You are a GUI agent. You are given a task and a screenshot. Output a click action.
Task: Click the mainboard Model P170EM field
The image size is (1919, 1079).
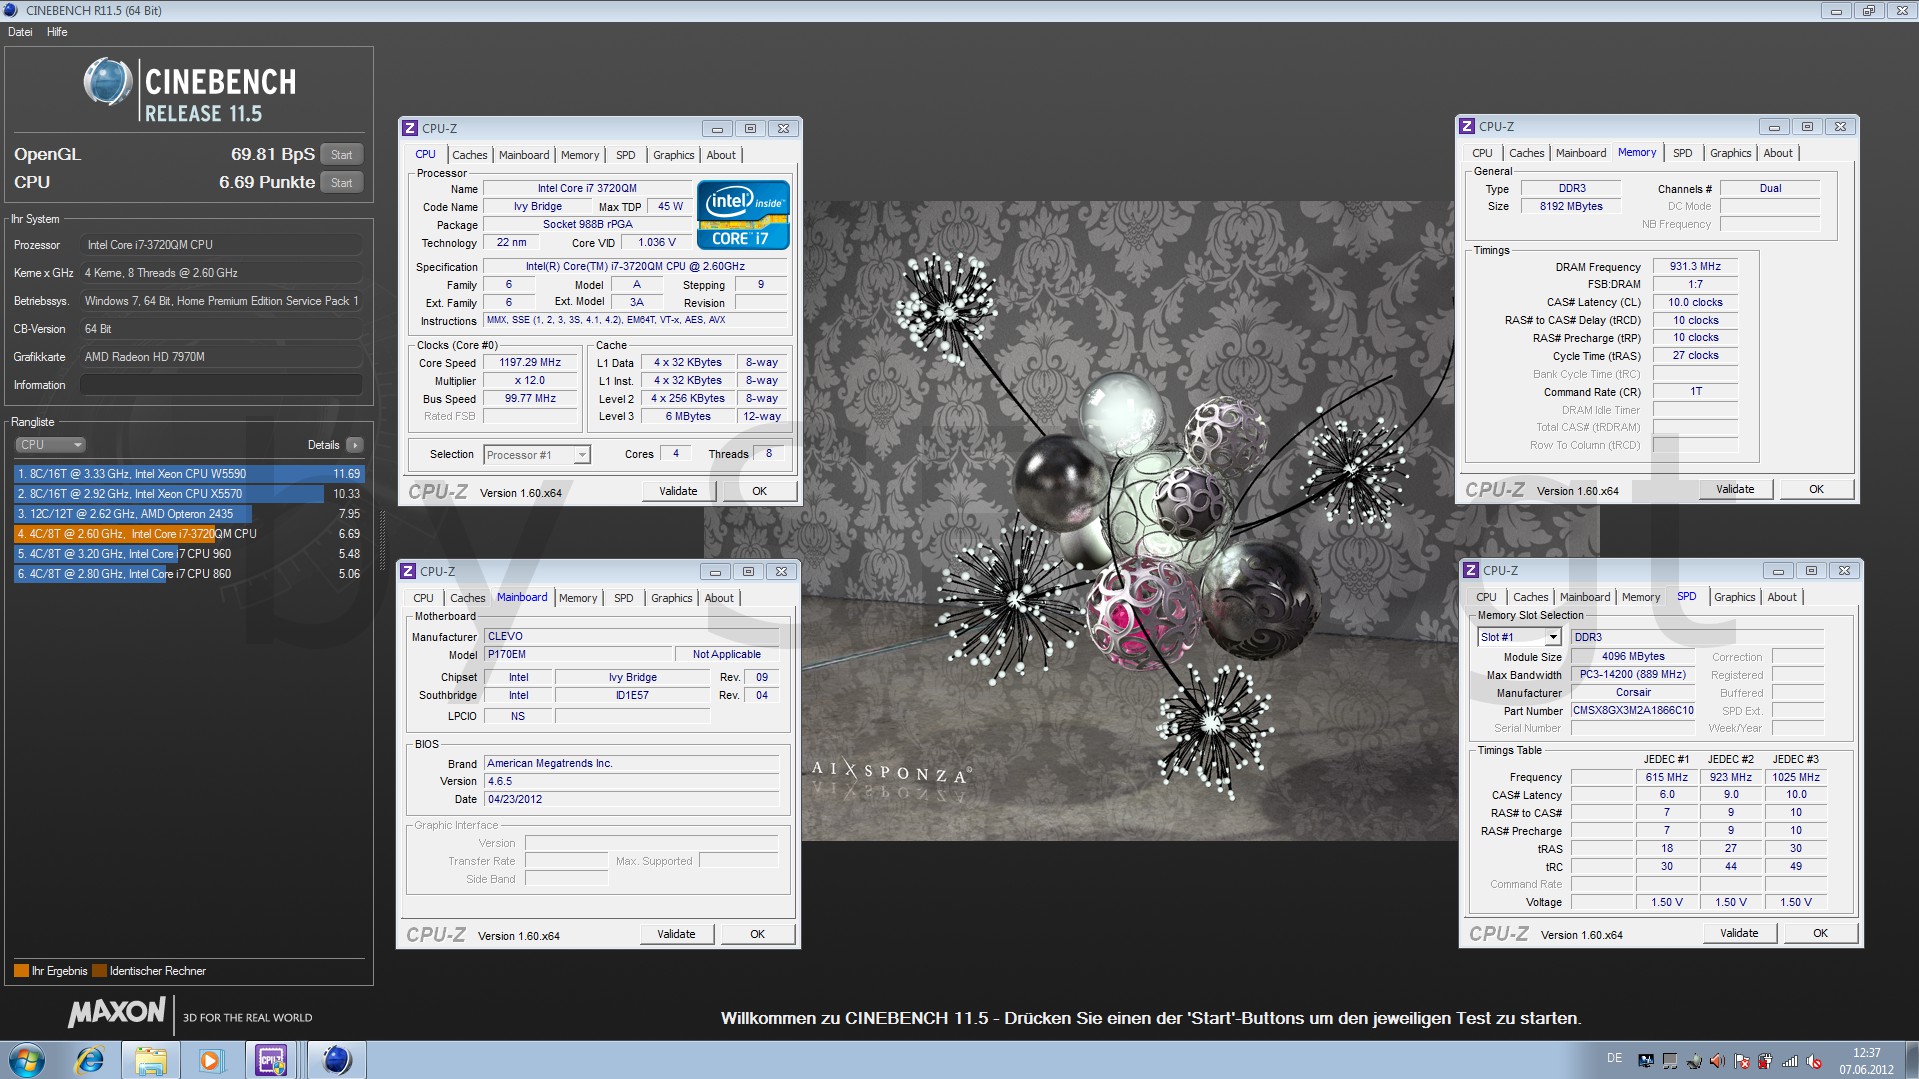point(577,655)
